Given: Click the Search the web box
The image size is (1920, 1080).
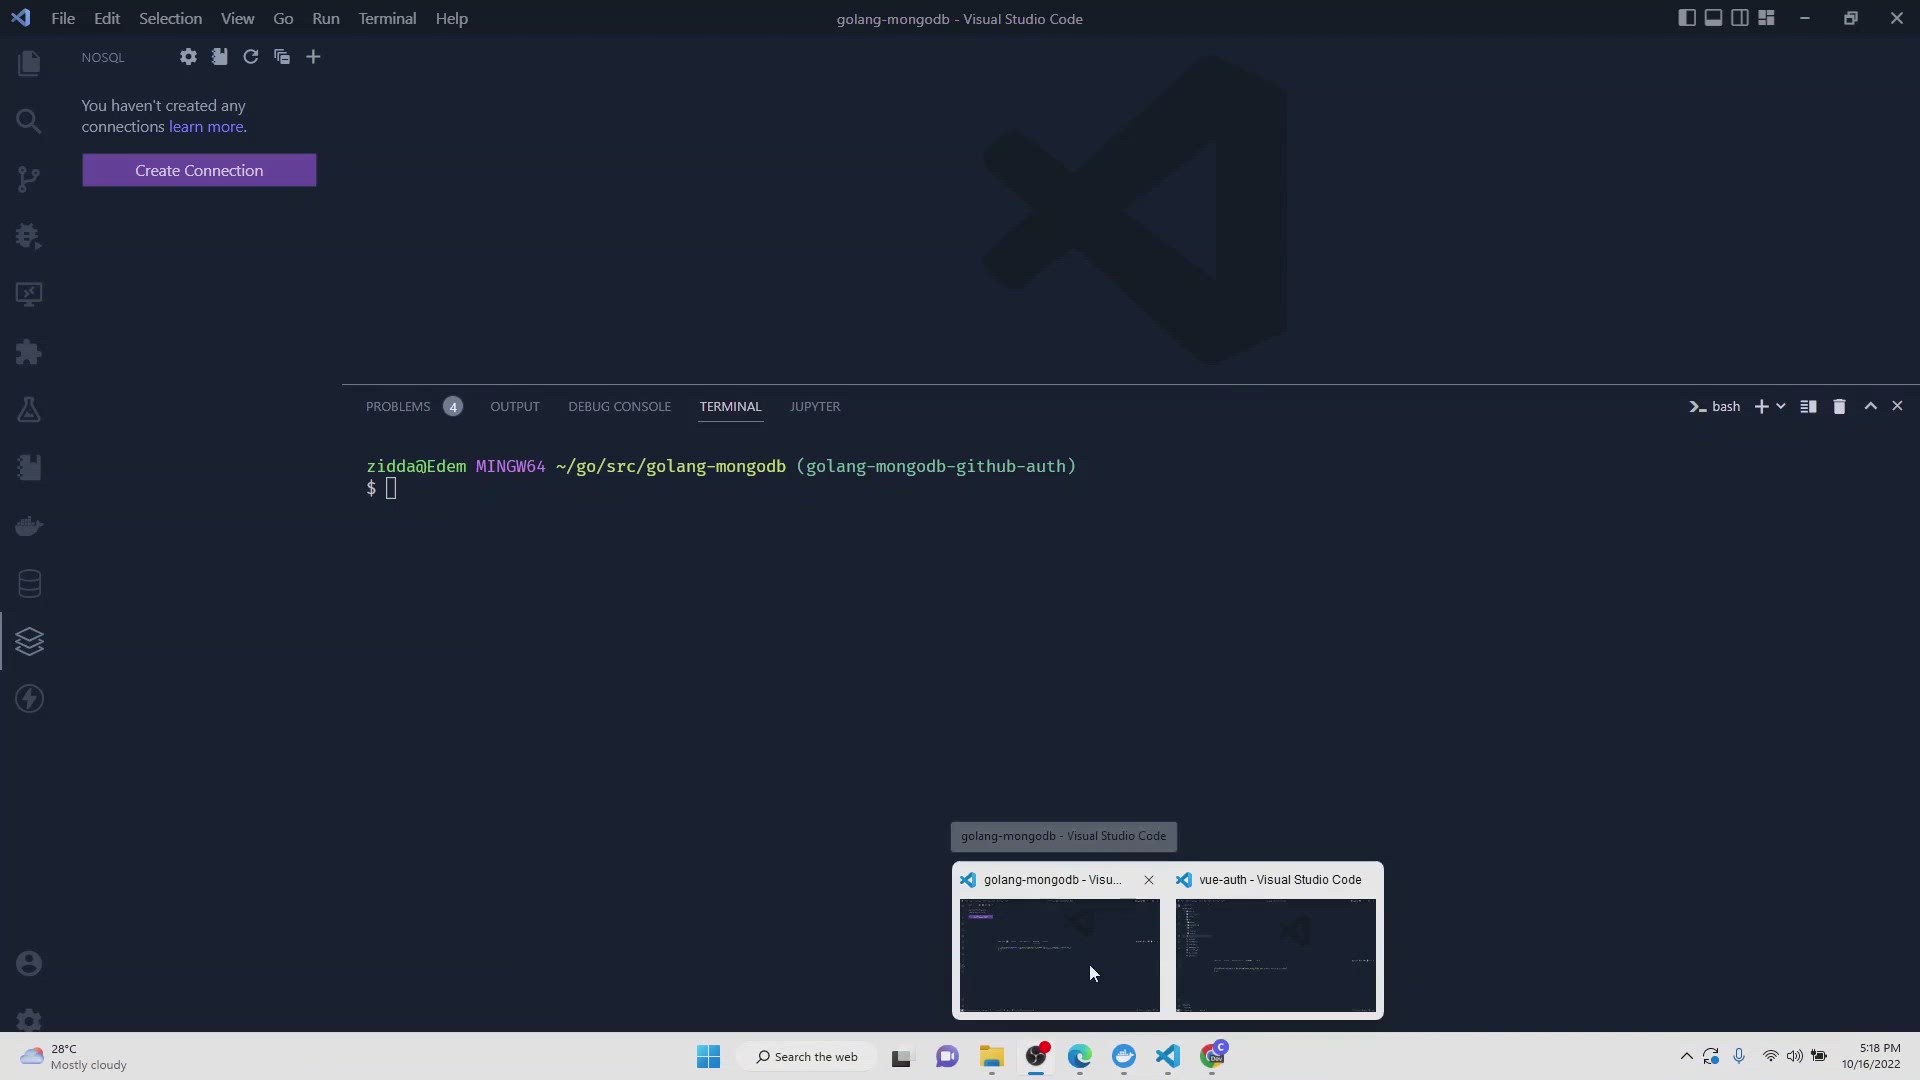Looking at the screenshot, I should point(807,1057).
